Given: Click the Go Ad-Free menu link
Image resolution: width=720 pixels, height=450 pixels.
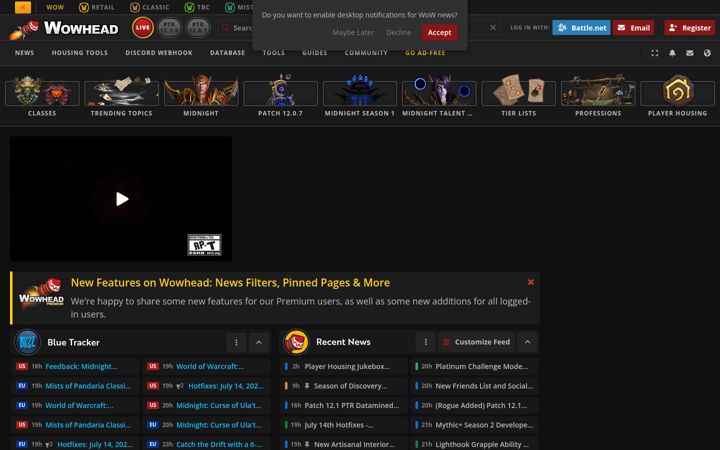Looking at the screenshot, I should 425,53.
